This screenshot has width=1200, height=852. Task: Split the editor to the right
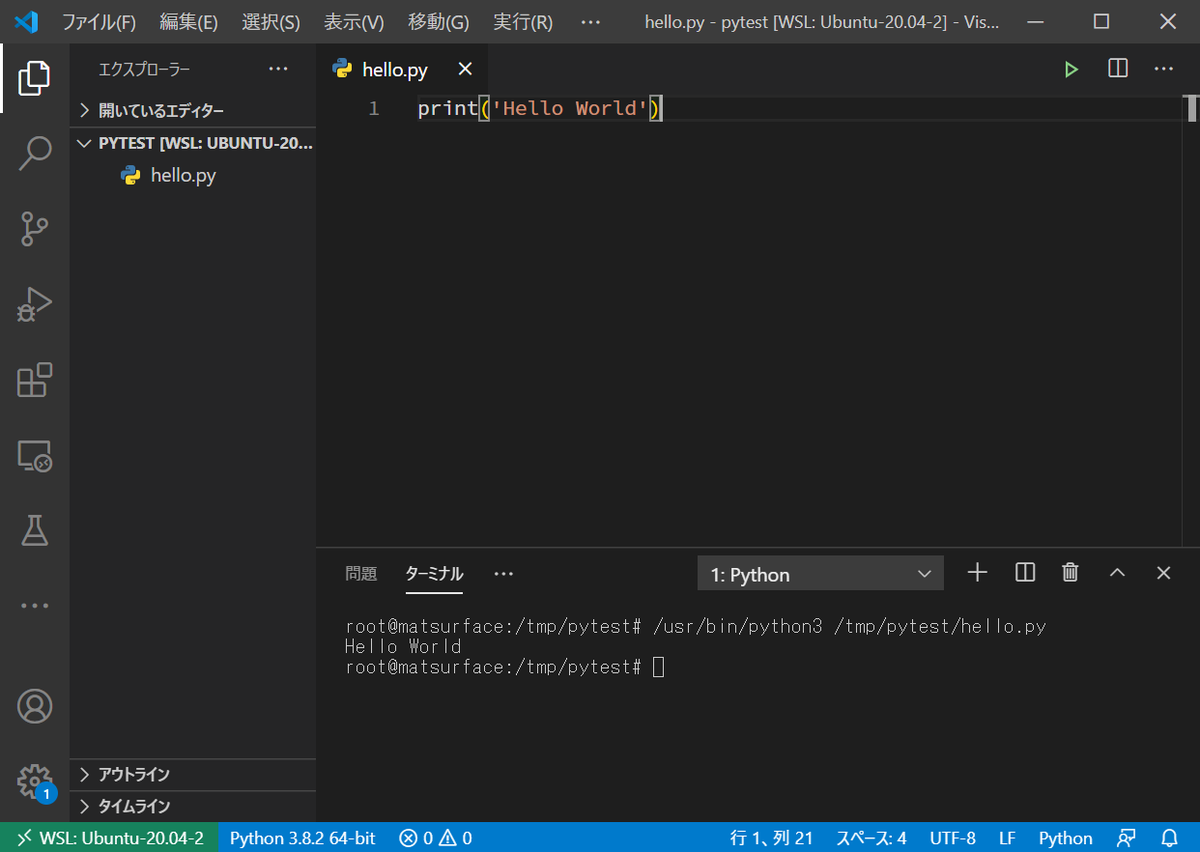click(x=1118, y=69)
